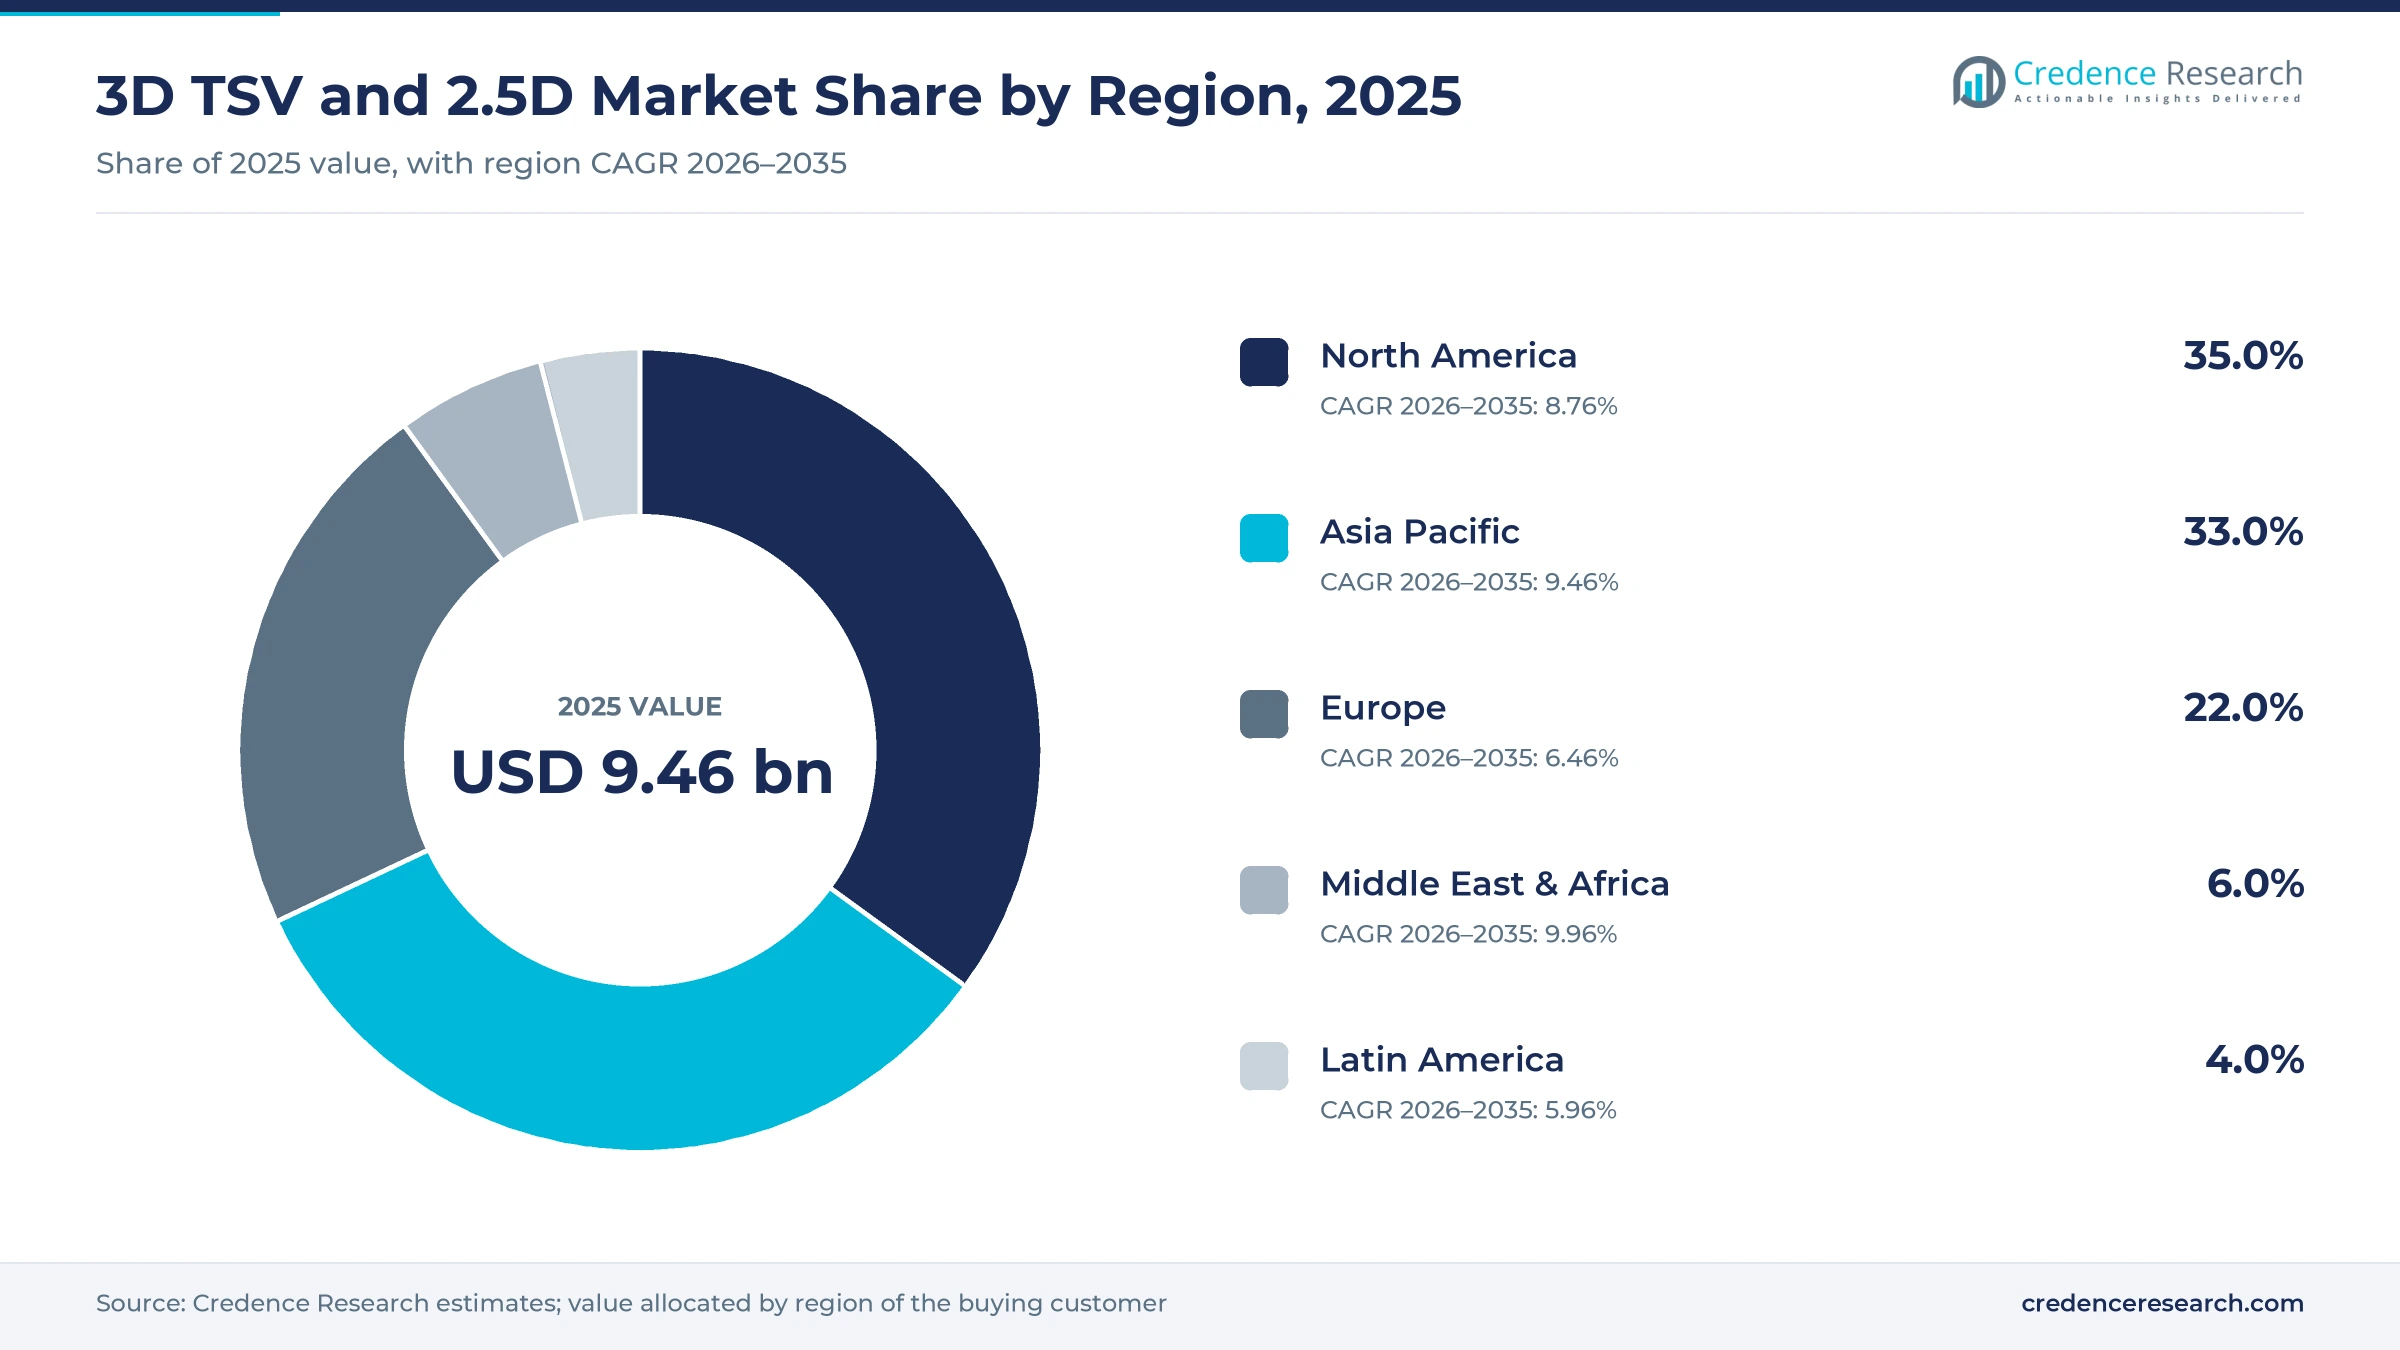
Task: Click "CAGR 2026–2035: 6.46%" text
Action: (1468, 758)
